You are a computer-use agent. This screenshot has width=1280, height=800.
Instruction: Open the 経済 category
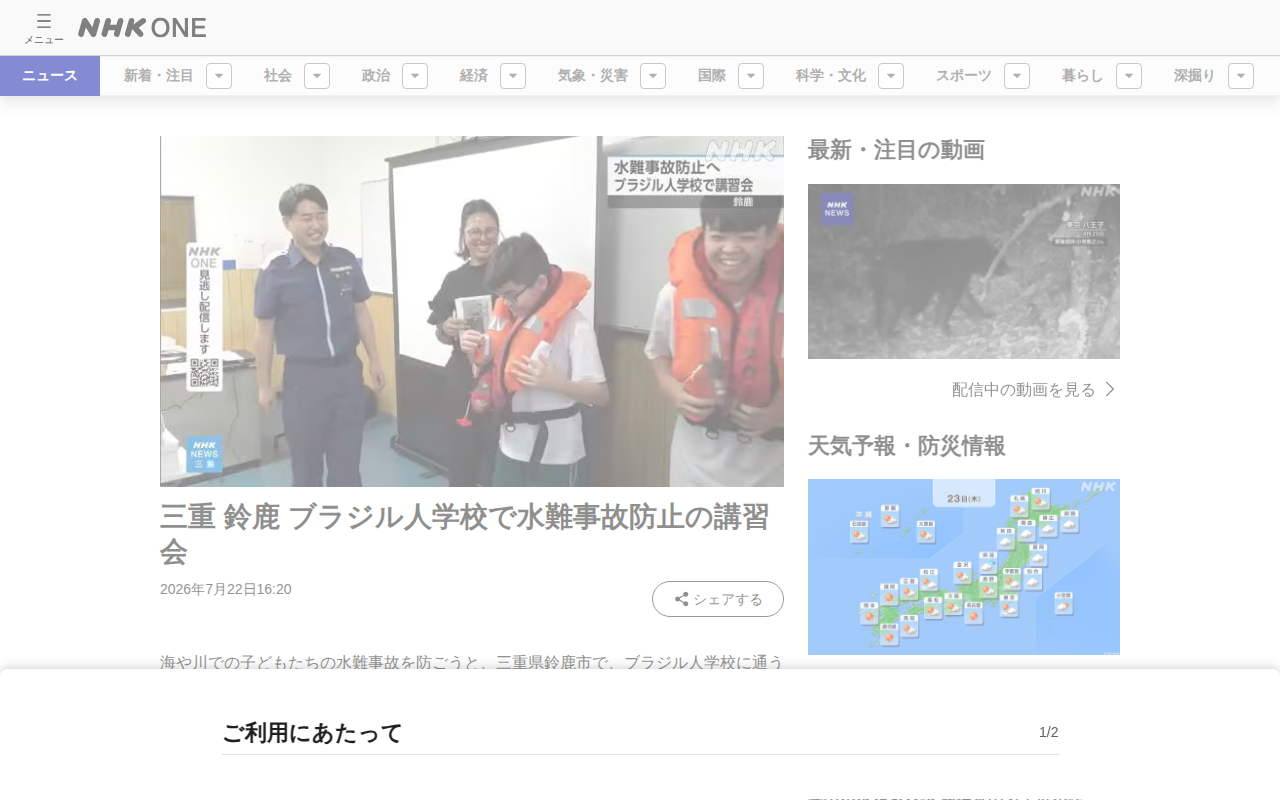474,76
